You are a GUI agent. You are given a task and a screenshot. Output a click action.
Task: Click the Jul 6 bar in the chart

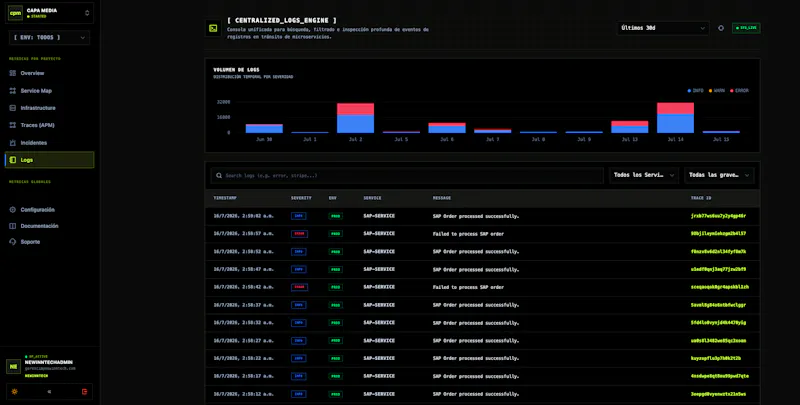point(447,128)
